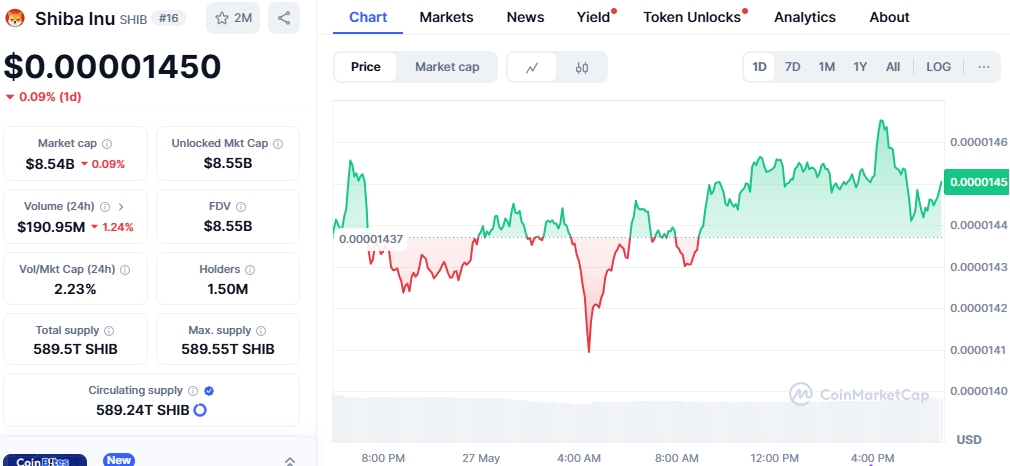This screenshot has height=466, width=1010.
Task: Open the Markets tab
Action: point(446,17)
